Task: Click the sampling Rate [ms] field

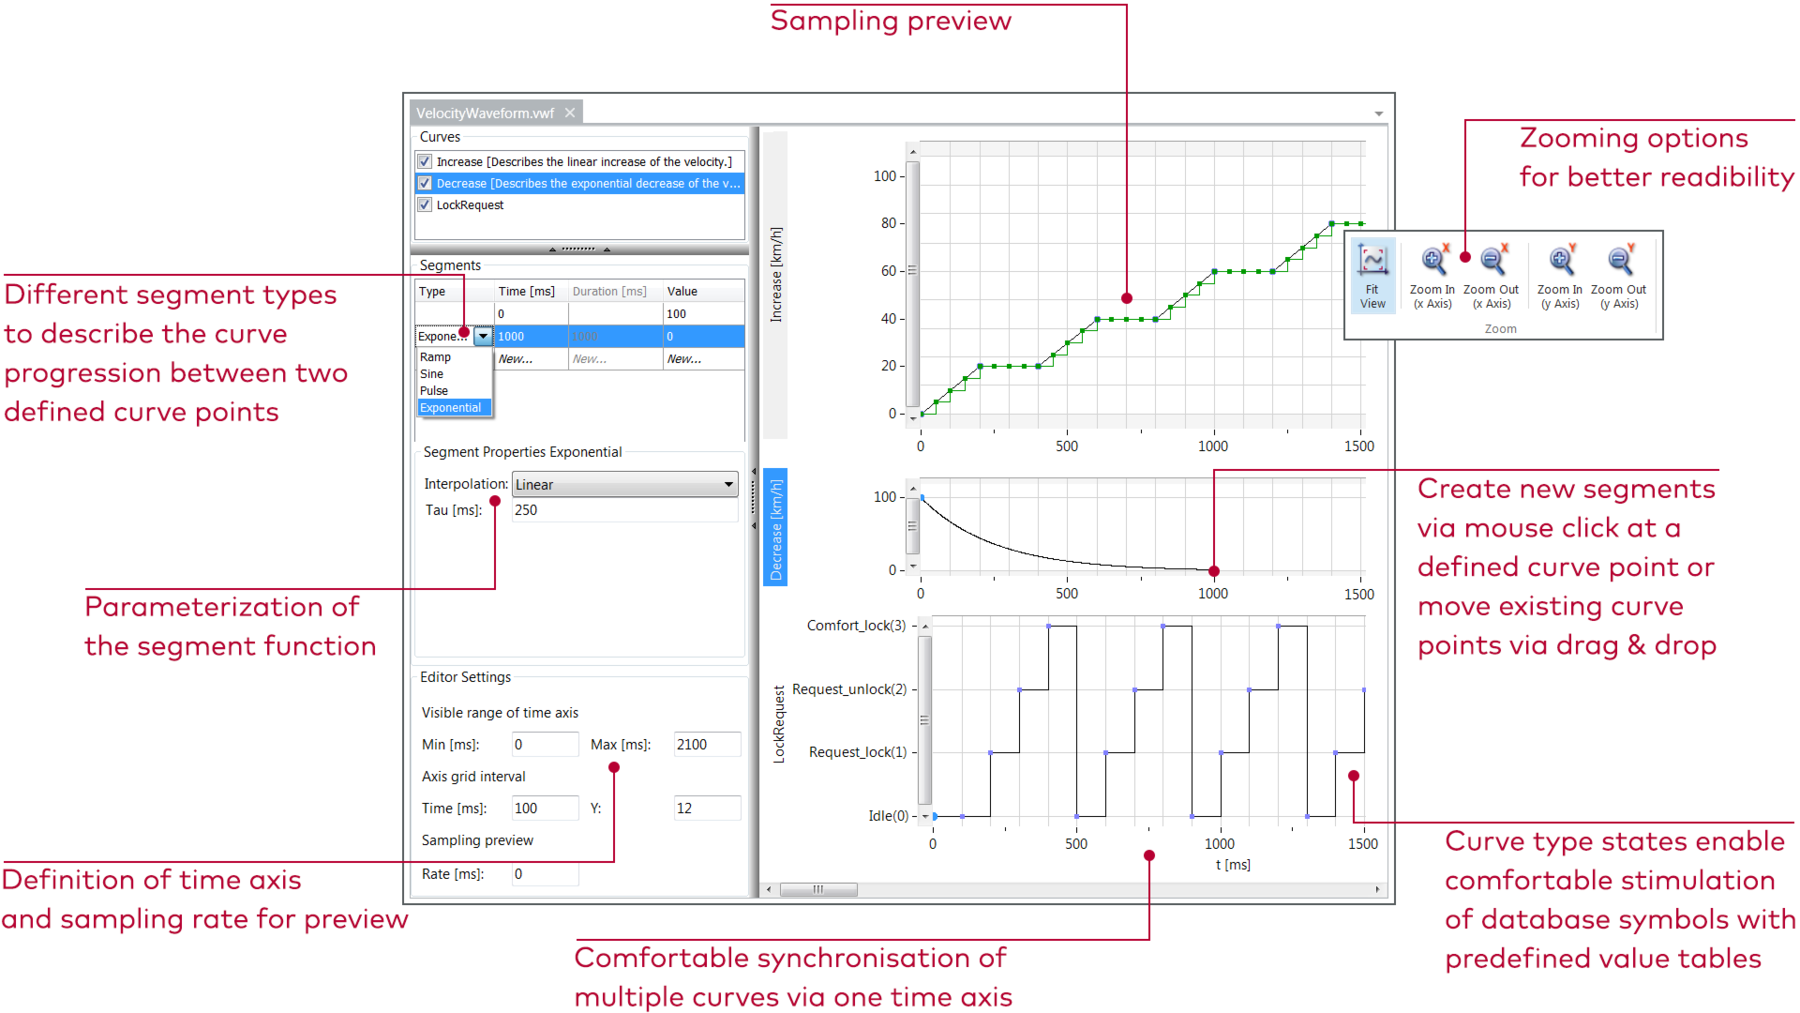Action: tap(544, 874)
